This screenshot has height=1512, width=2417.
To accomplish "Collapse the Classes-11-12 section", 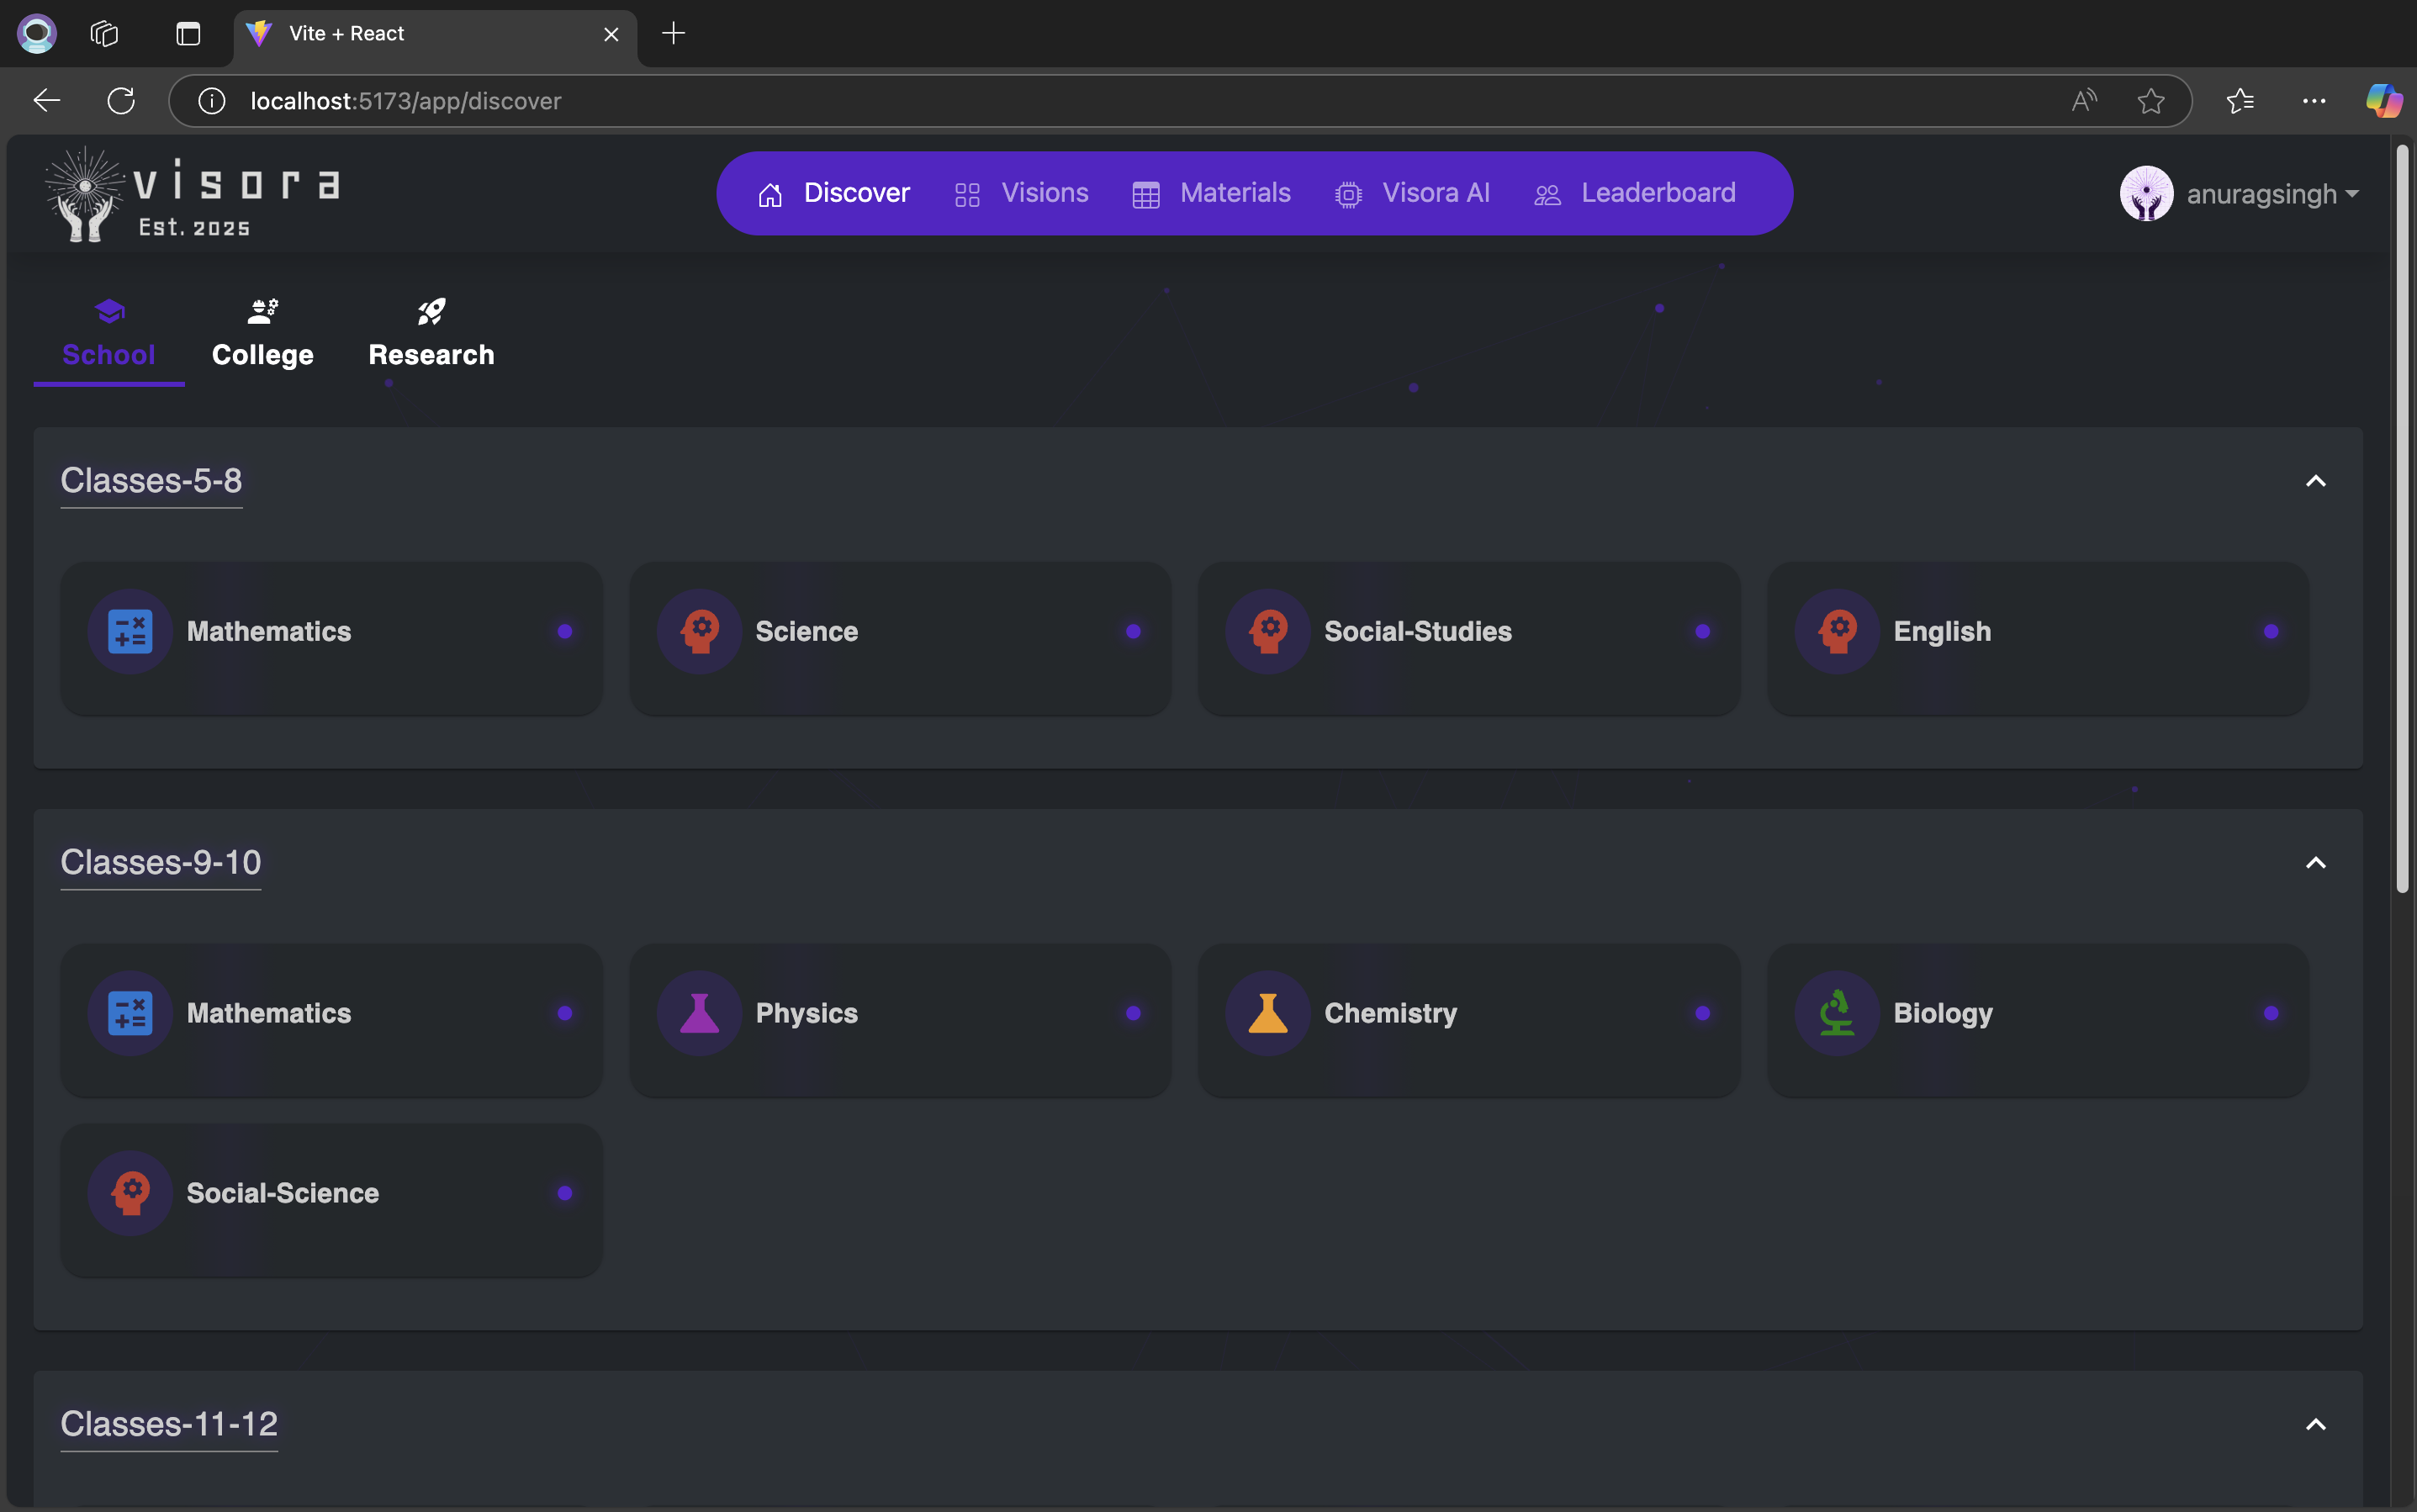I will click(2315, 1424).
